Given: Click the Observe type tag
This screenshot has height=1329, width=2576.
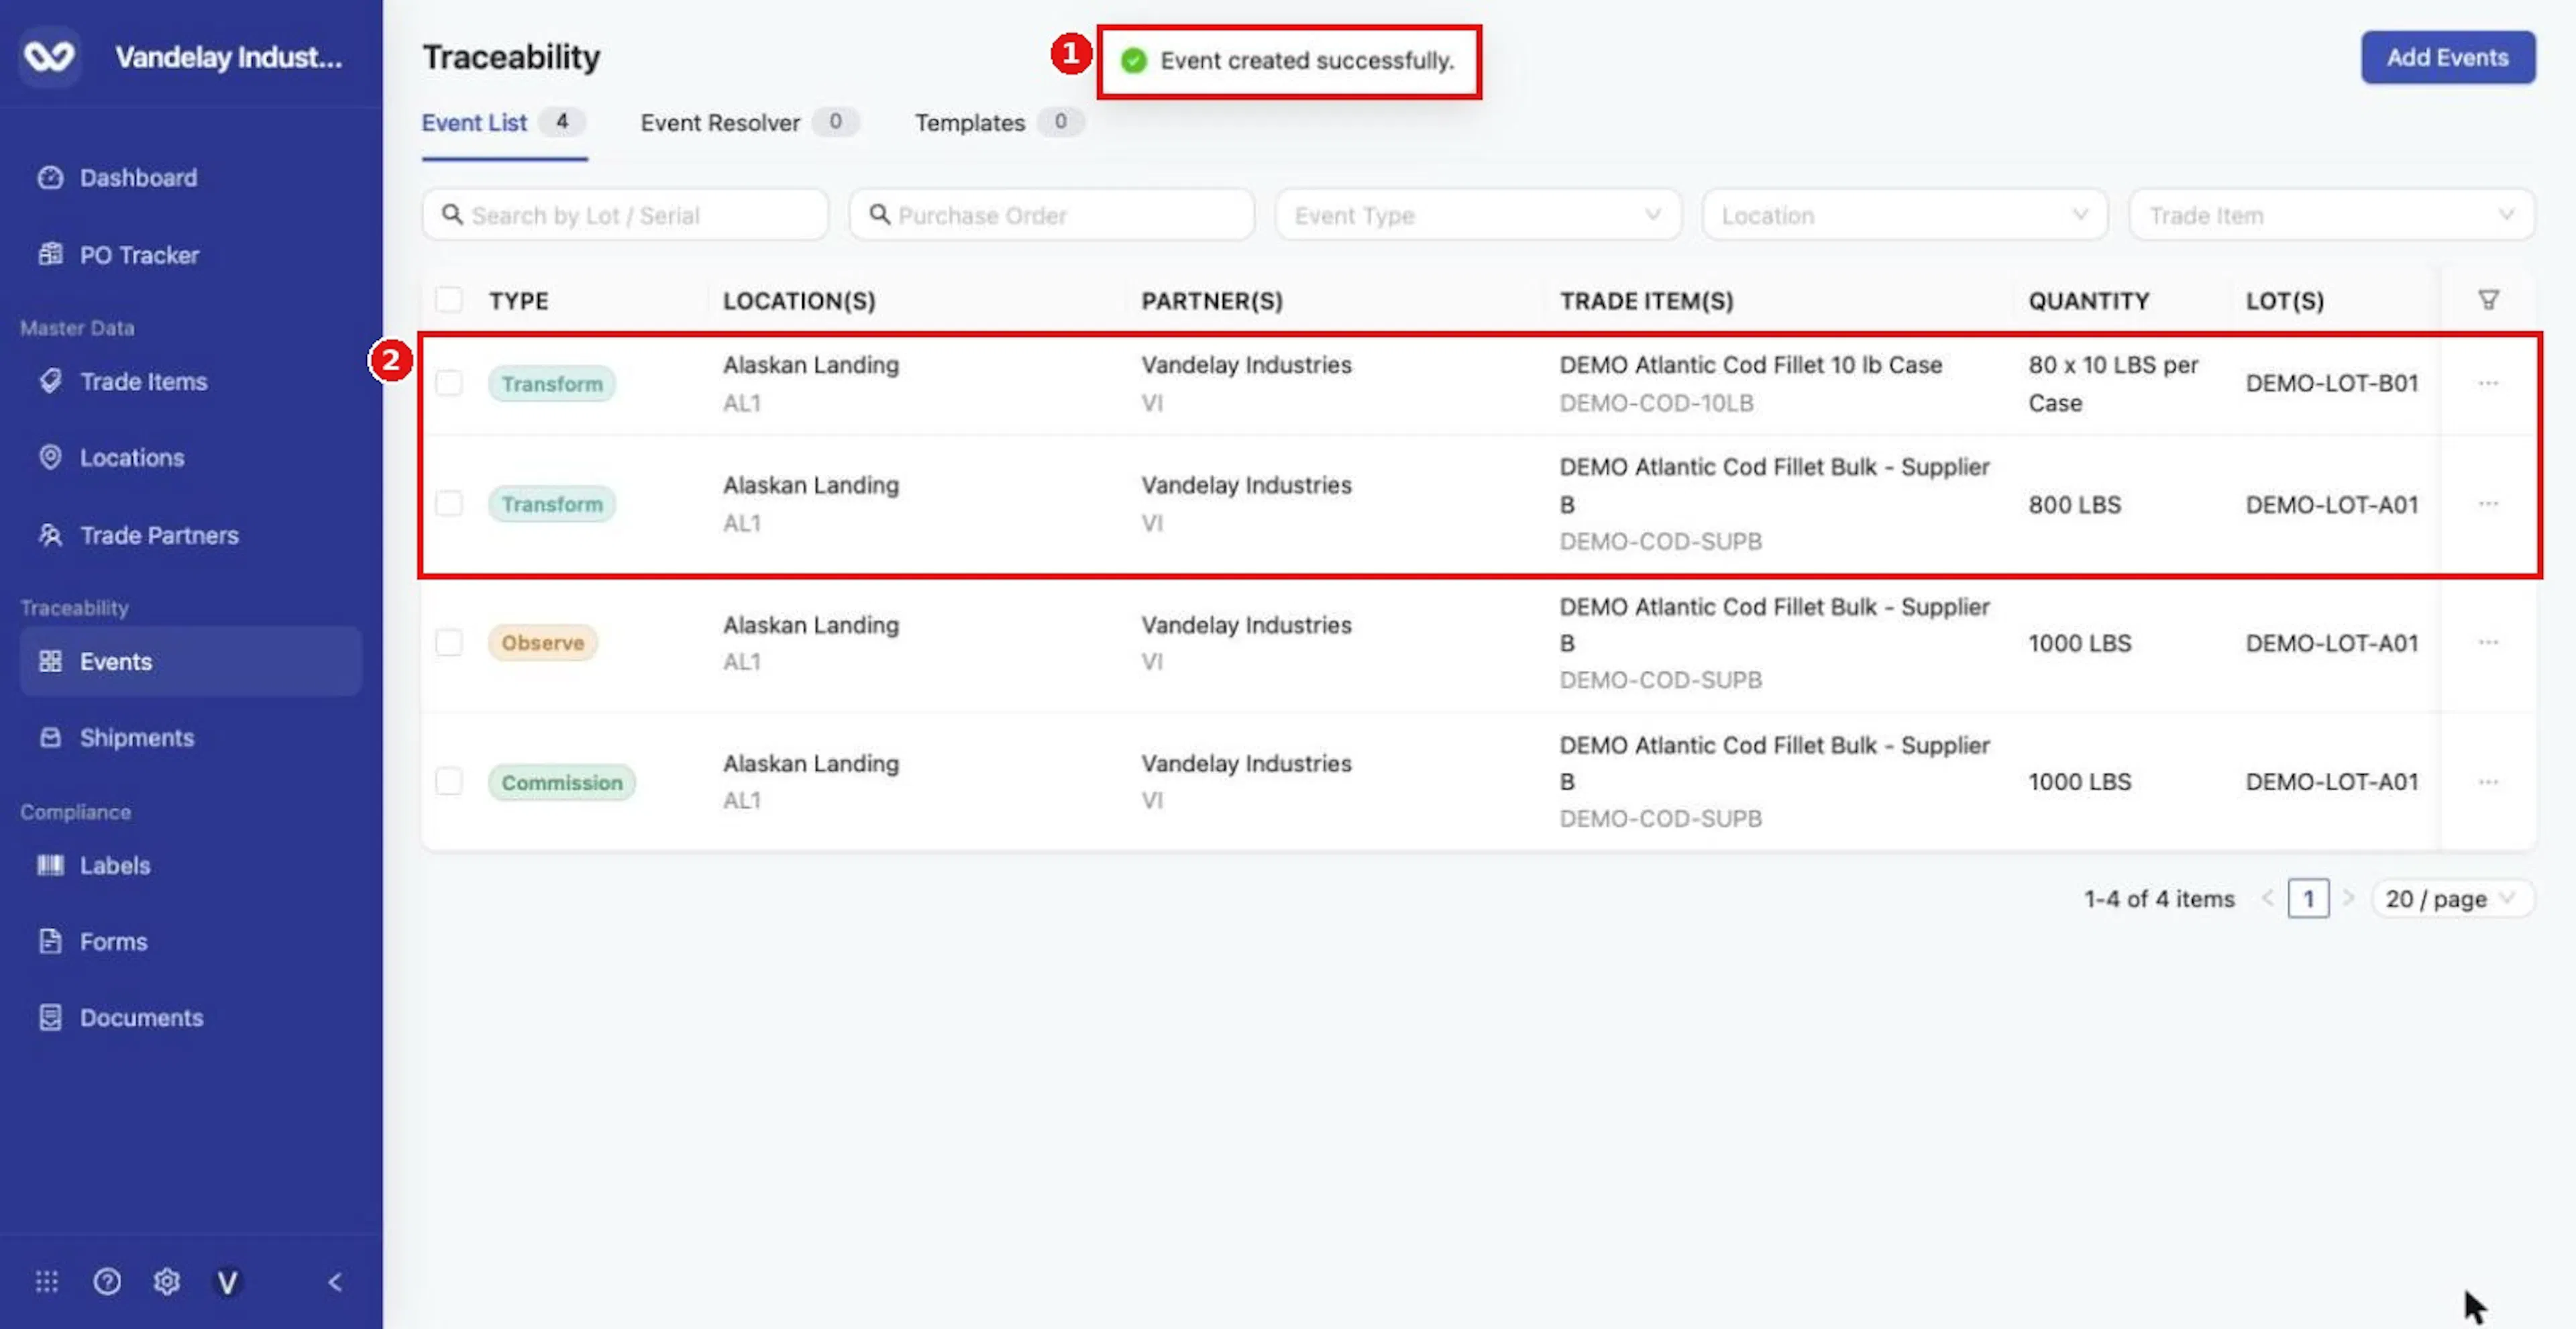Looking at the screenshot, I should pos(543,642).
